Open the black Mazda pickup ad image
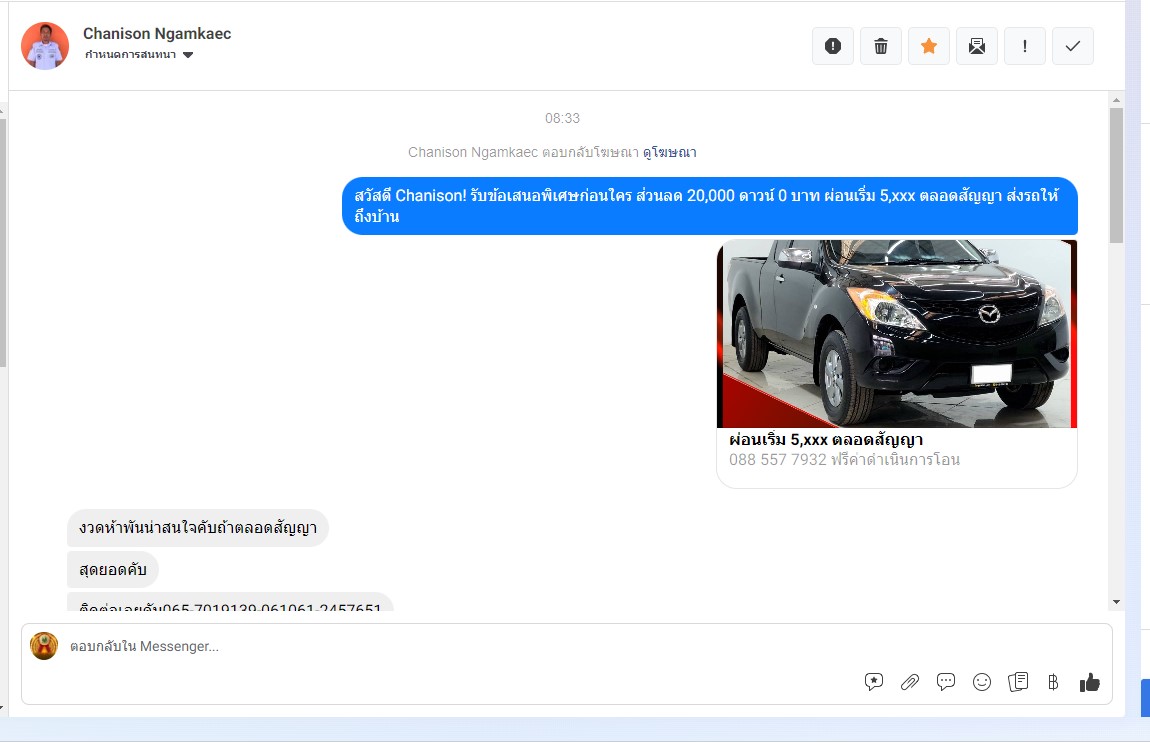Image resolution: width=1150 pixels, height=742 pixels. 896,333
